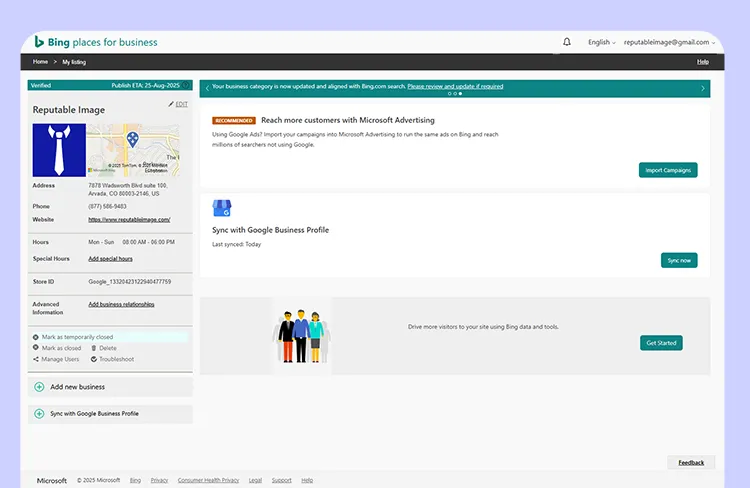750x488 pixels.
Task: Open the Privacy footer link
Action: 159,480
